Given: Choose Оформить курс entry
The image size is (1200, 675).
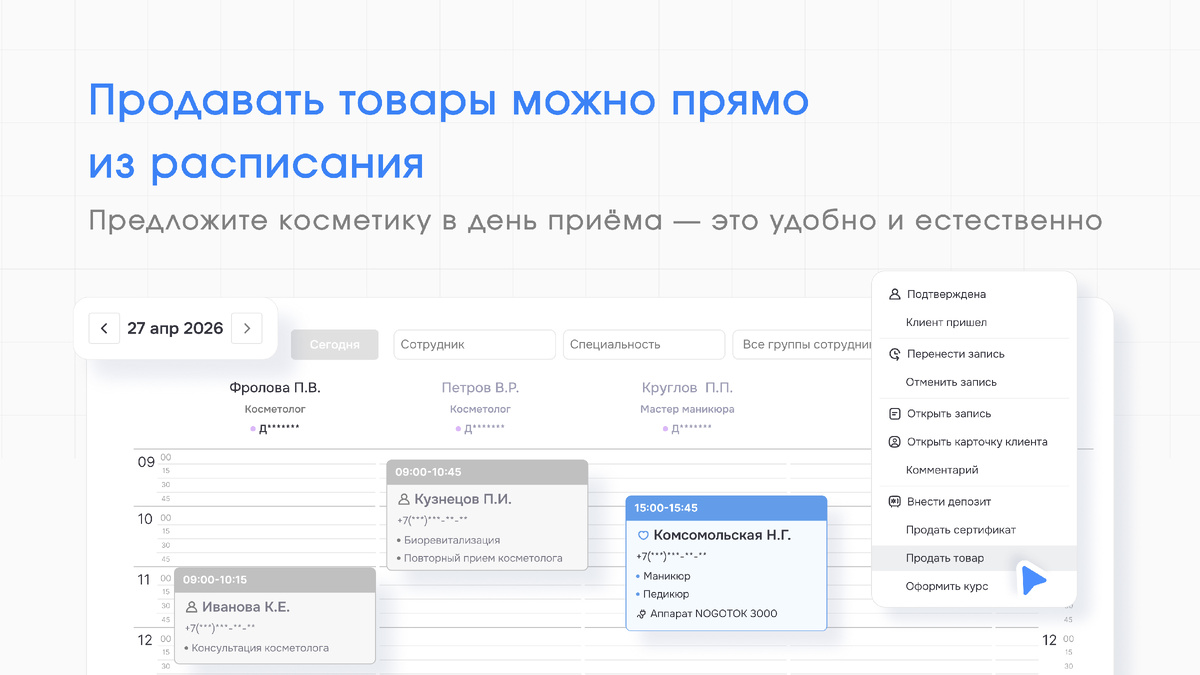Looking at the screenshot, I should point(947,586).
